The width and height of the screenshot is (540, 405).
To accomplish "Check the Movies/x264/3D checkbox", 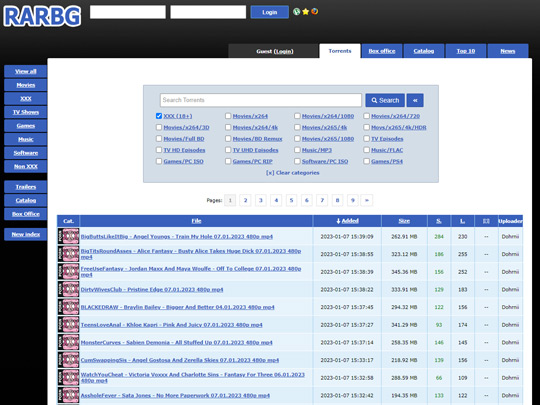I will click(x=159, y=127).
